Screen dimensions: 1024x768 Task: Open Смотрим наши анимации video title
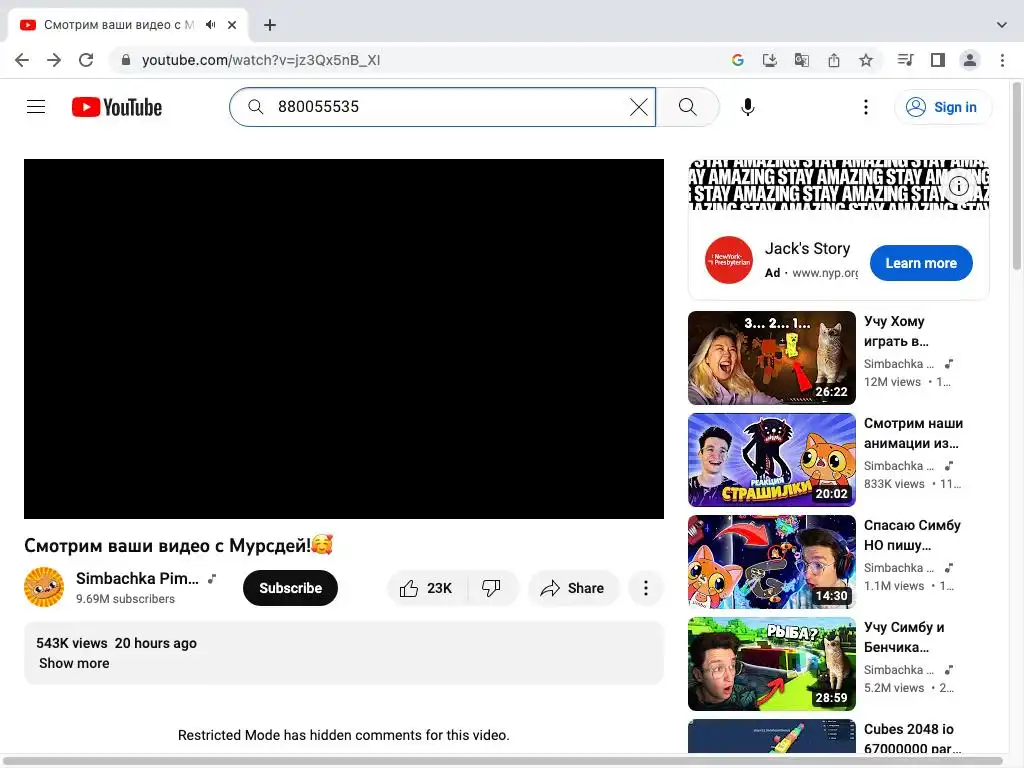[x=913, y=433]
